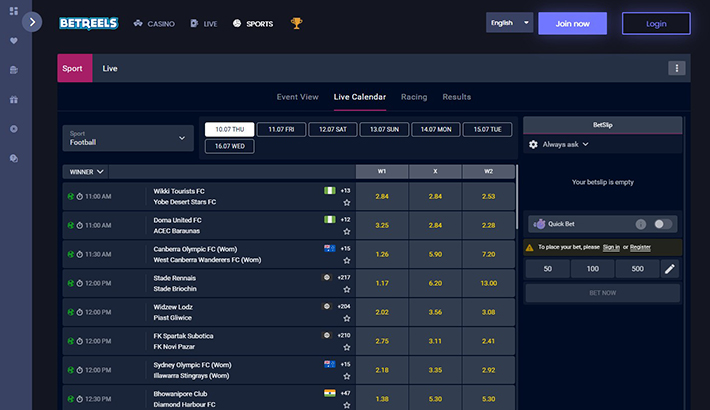Favorite the Stade Rennais match star

[347, 289]
